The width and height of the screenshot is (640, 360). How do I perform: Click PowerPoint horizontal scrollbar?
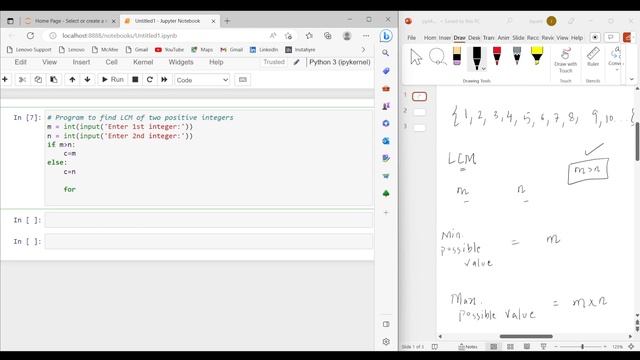(526, 336)
